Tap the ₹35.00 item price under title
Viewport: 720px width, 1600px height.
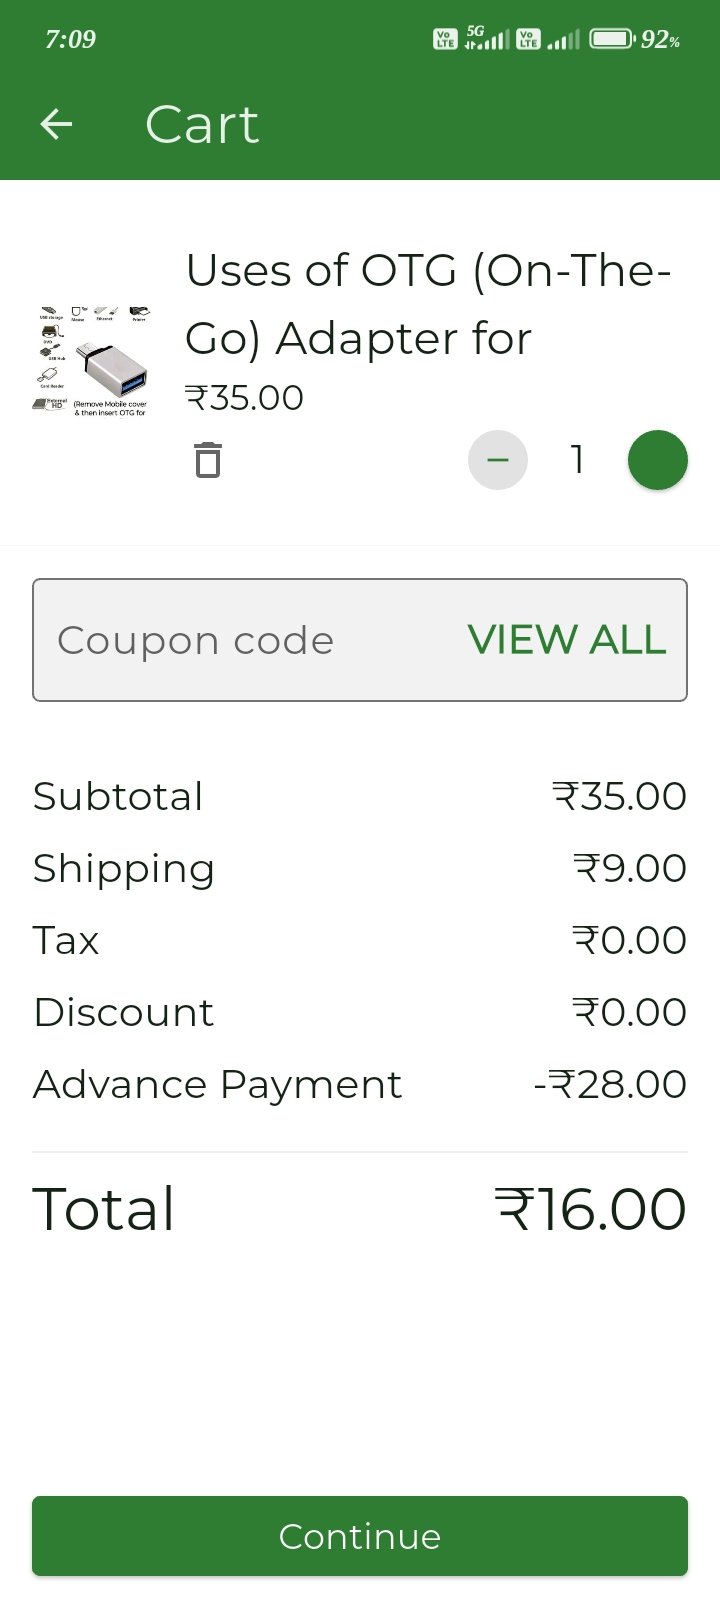(x=245, y=398)
